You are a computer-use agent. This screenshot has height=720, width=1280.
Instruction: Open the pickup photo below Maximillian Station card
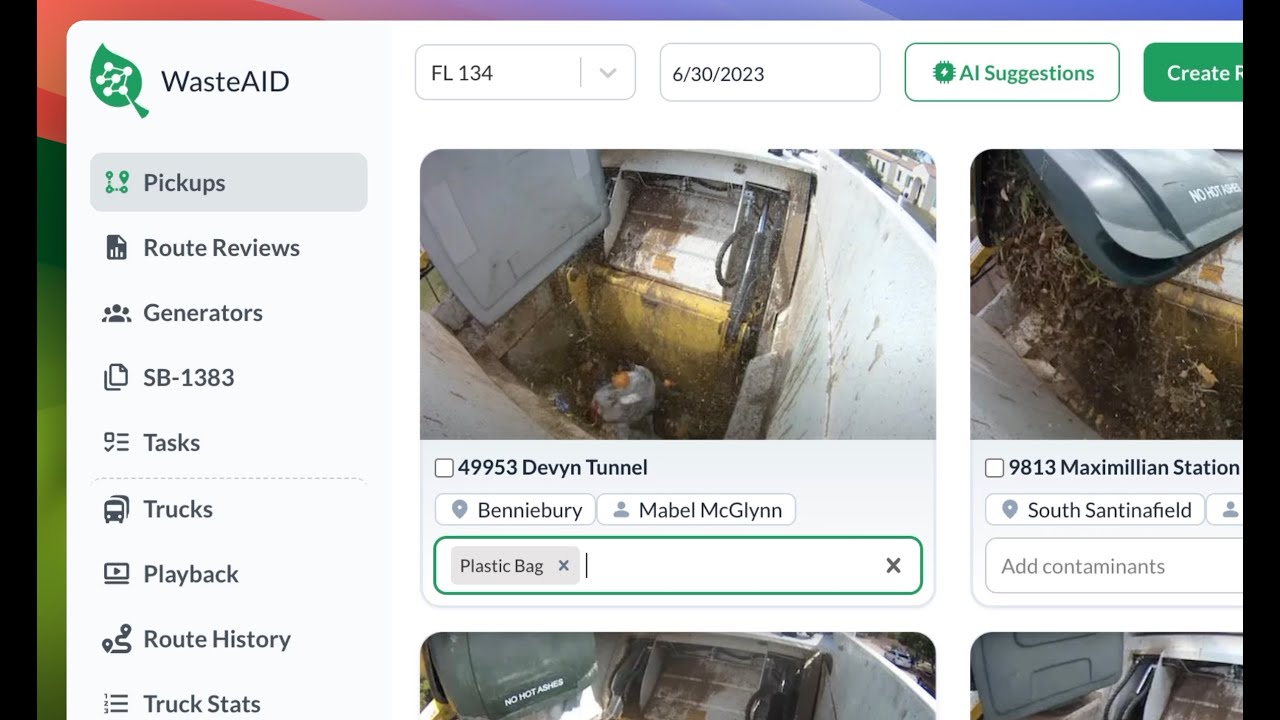click(1107, 676)
